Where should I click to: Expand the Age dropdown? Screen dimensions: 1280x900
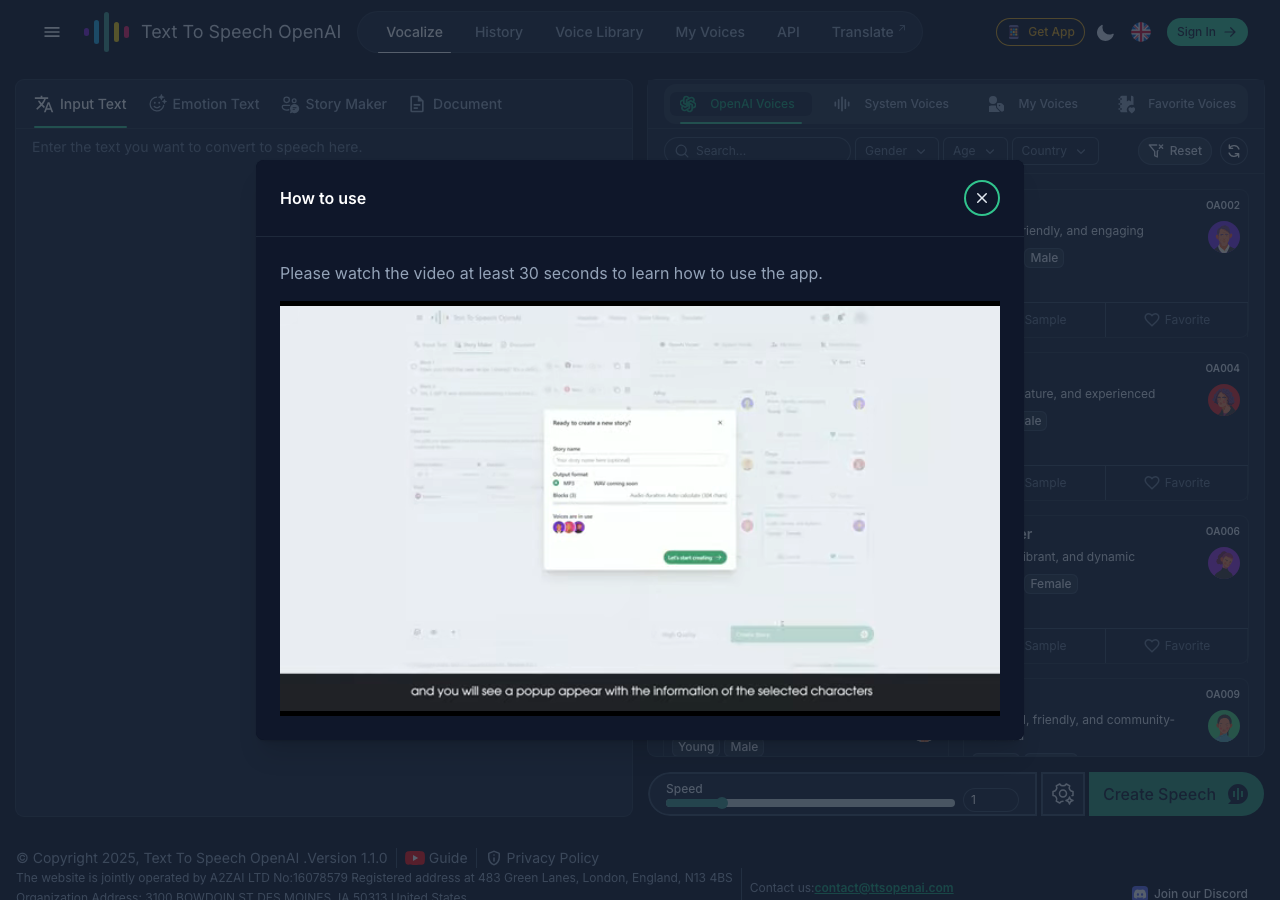click(974, 151)
